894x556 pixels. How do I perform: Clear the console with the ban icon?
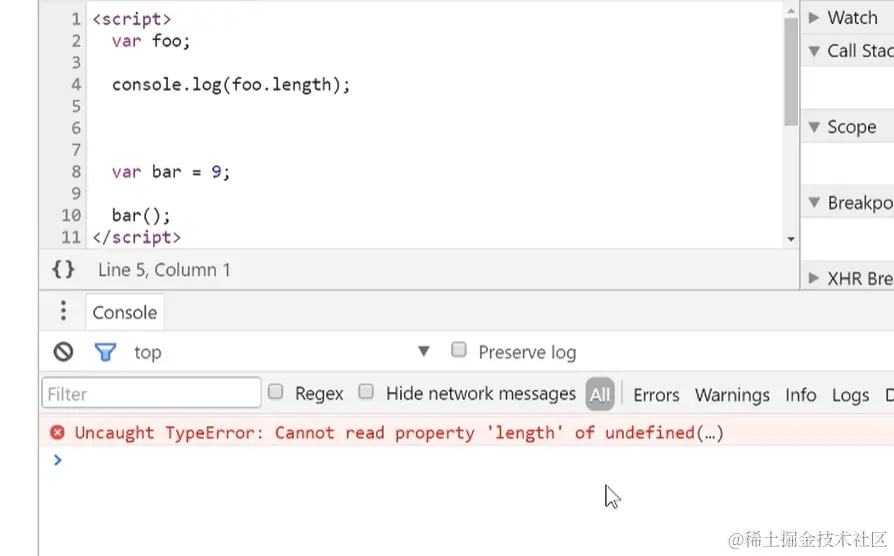coord(63,352)
